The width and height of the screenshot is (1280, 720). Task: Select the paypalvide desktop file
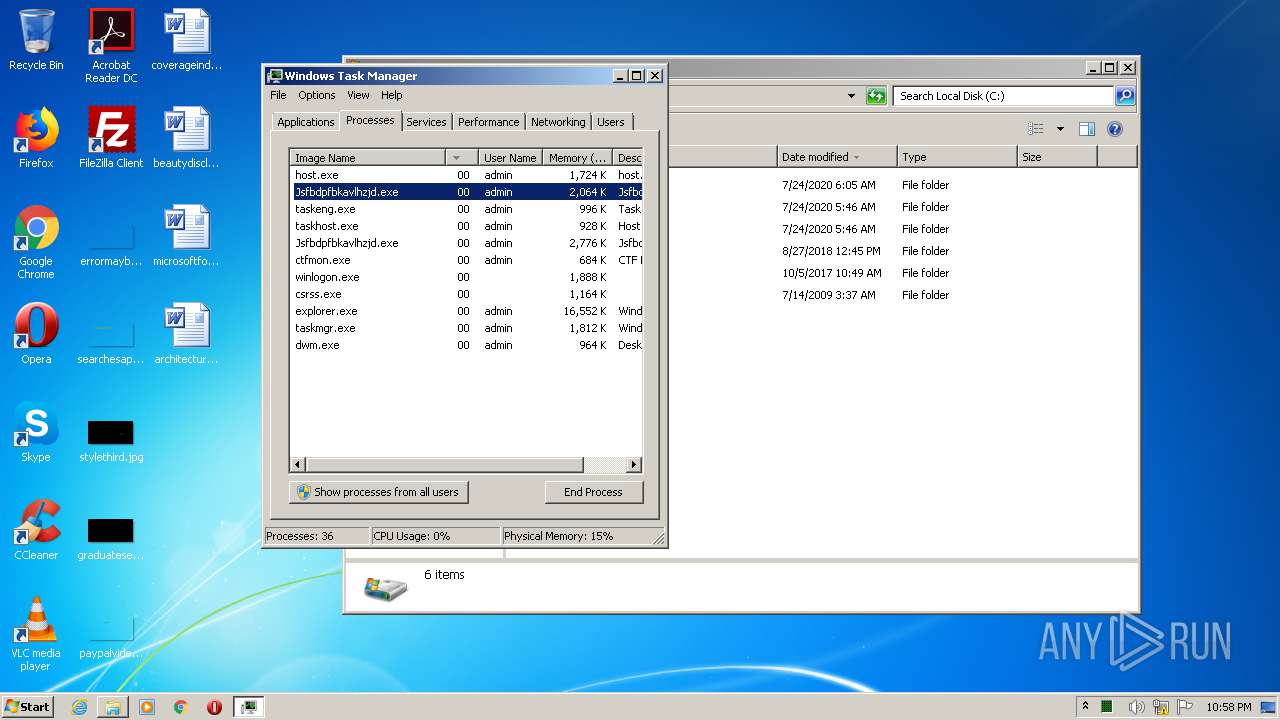click(111, 636)
